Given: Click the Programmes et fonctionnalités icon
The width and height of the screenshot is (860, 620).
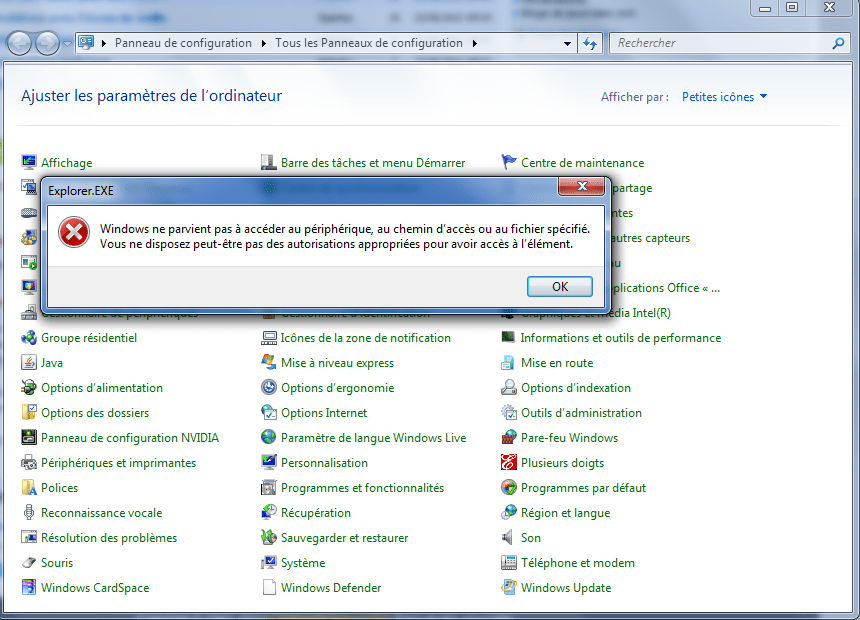Looking at the screenshot, I should (268, 487).
